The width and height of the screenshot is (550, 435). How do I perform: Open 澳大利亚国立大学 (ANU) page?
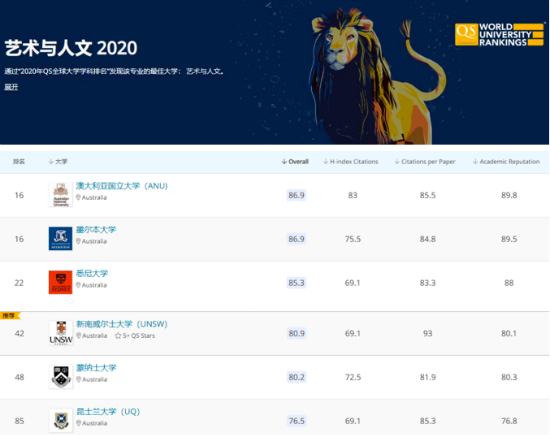click(x=122, y=186)
